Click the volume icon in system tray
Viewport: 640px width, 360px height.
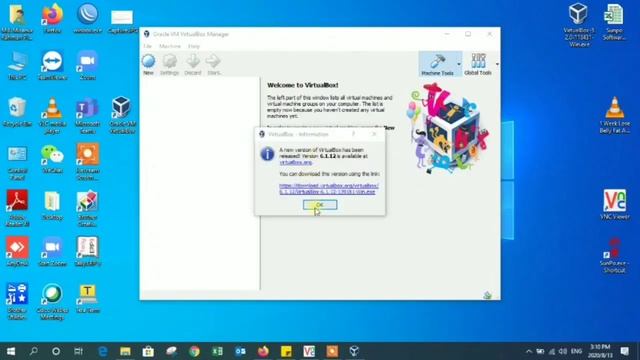tap(563, 351)
